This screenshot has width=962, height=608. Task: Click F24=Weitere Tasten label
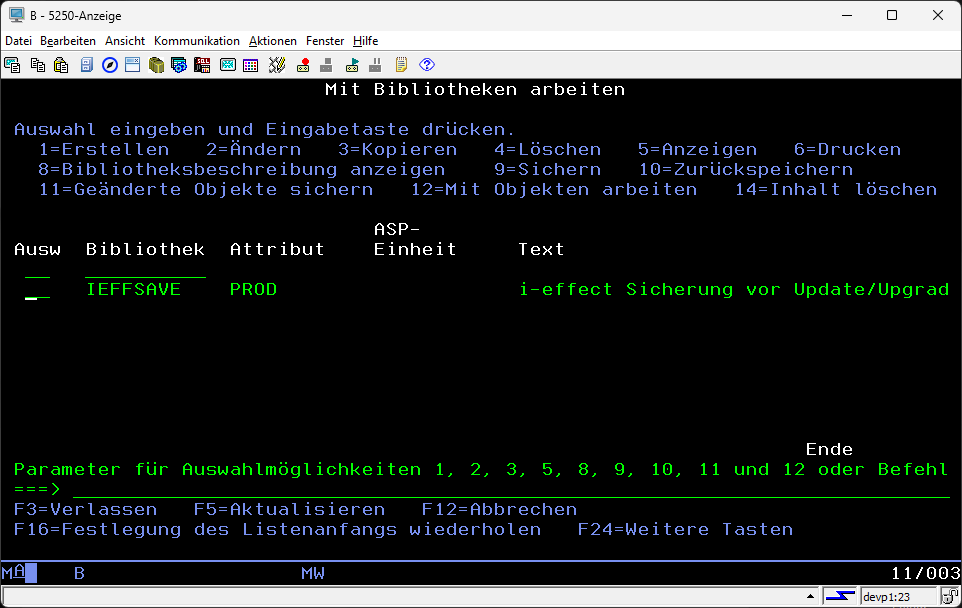pos(685,529)
